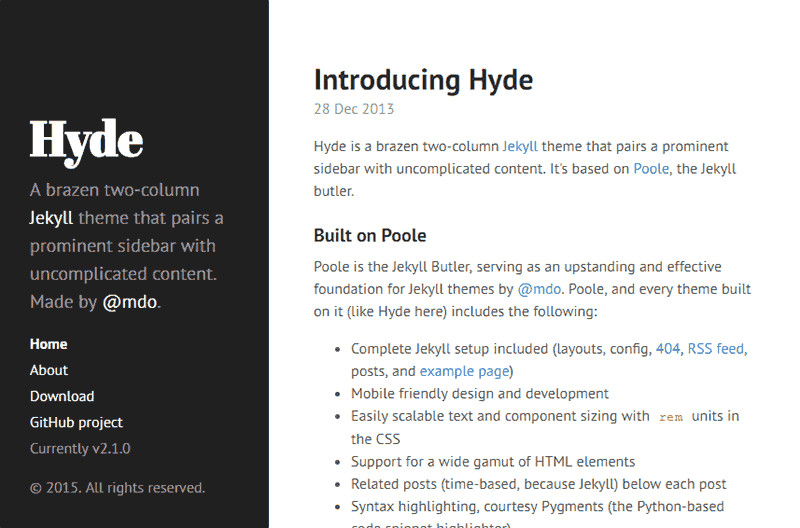Click the 28 Dec 2013 post date
Image resolution: width=800 pixels, height=528 pixels.
pyautogui.click(x=354, y=109)
